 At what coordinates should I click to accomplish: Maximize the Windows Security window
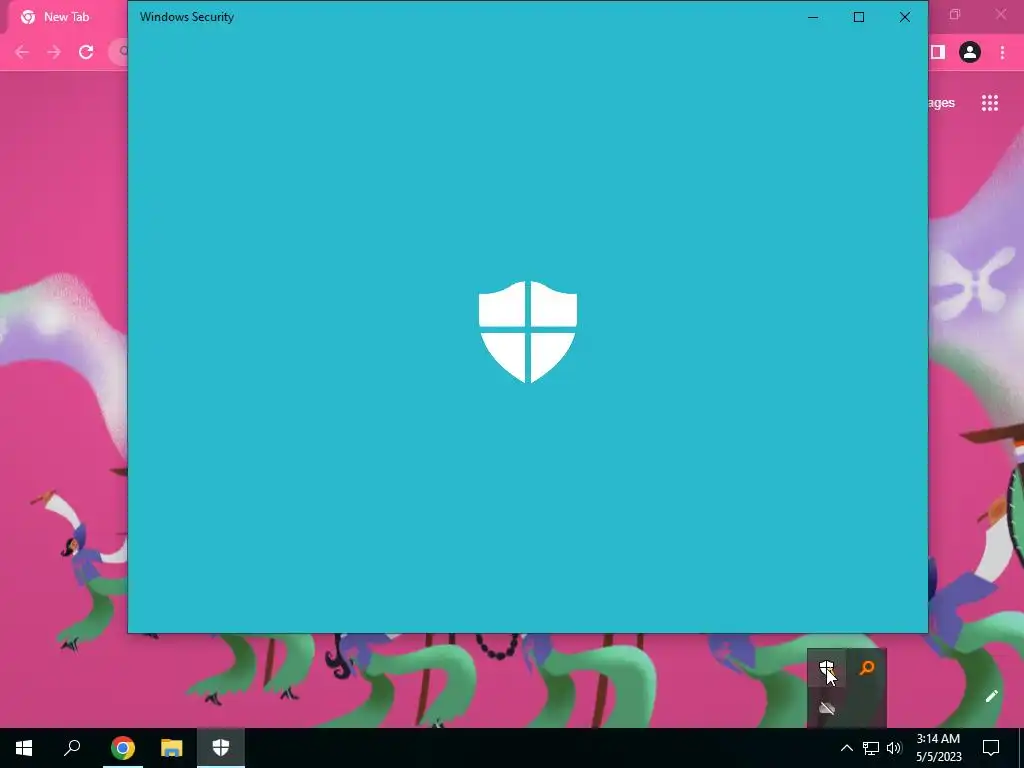(x=859, y=17)
